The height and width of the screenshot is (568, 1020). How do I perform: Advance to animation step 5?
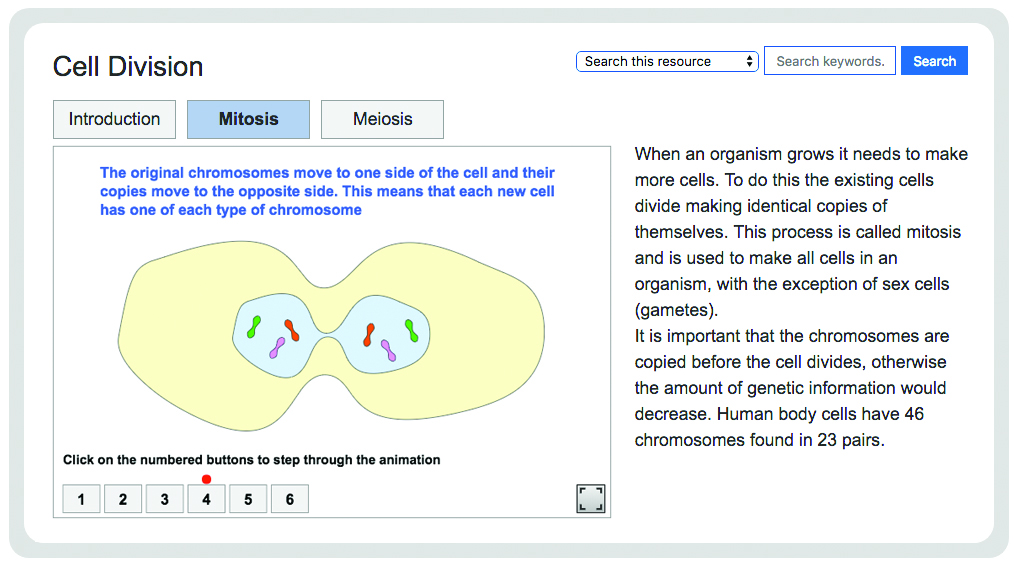point(248,499)
